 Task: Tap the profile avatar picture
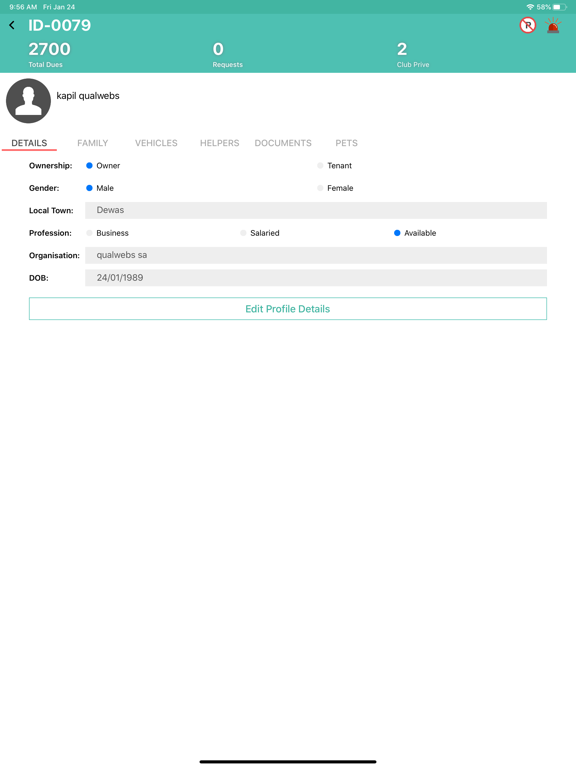(28, 100)
